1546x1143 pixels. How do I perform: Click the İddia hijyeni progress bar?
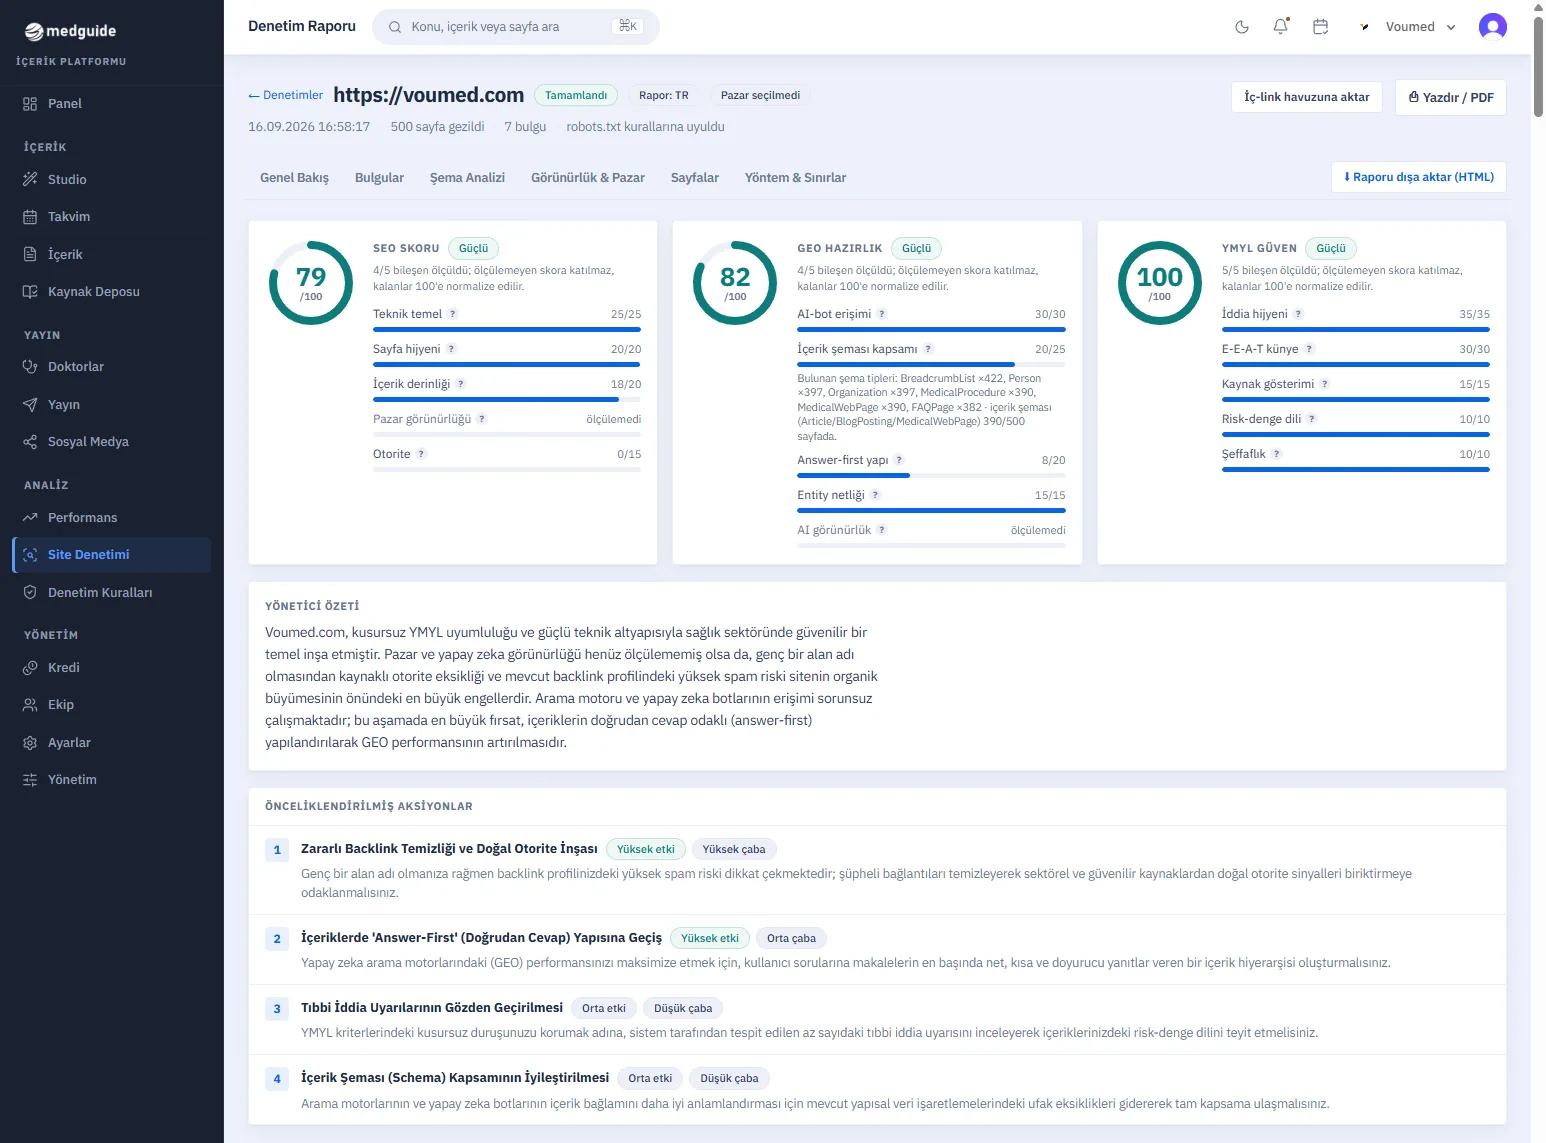1356,329
